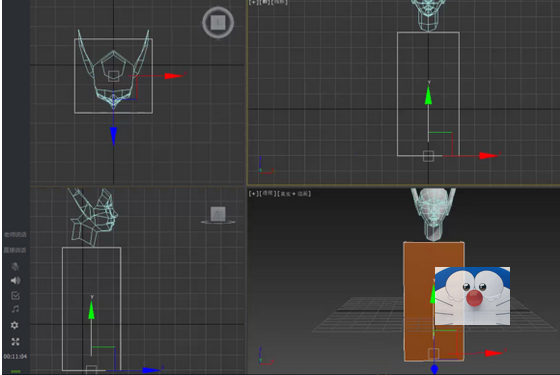The image size is (560, 375).
Task: Select red X-axis arrow in perspective viewport
Action: click(x=494, y=353)
